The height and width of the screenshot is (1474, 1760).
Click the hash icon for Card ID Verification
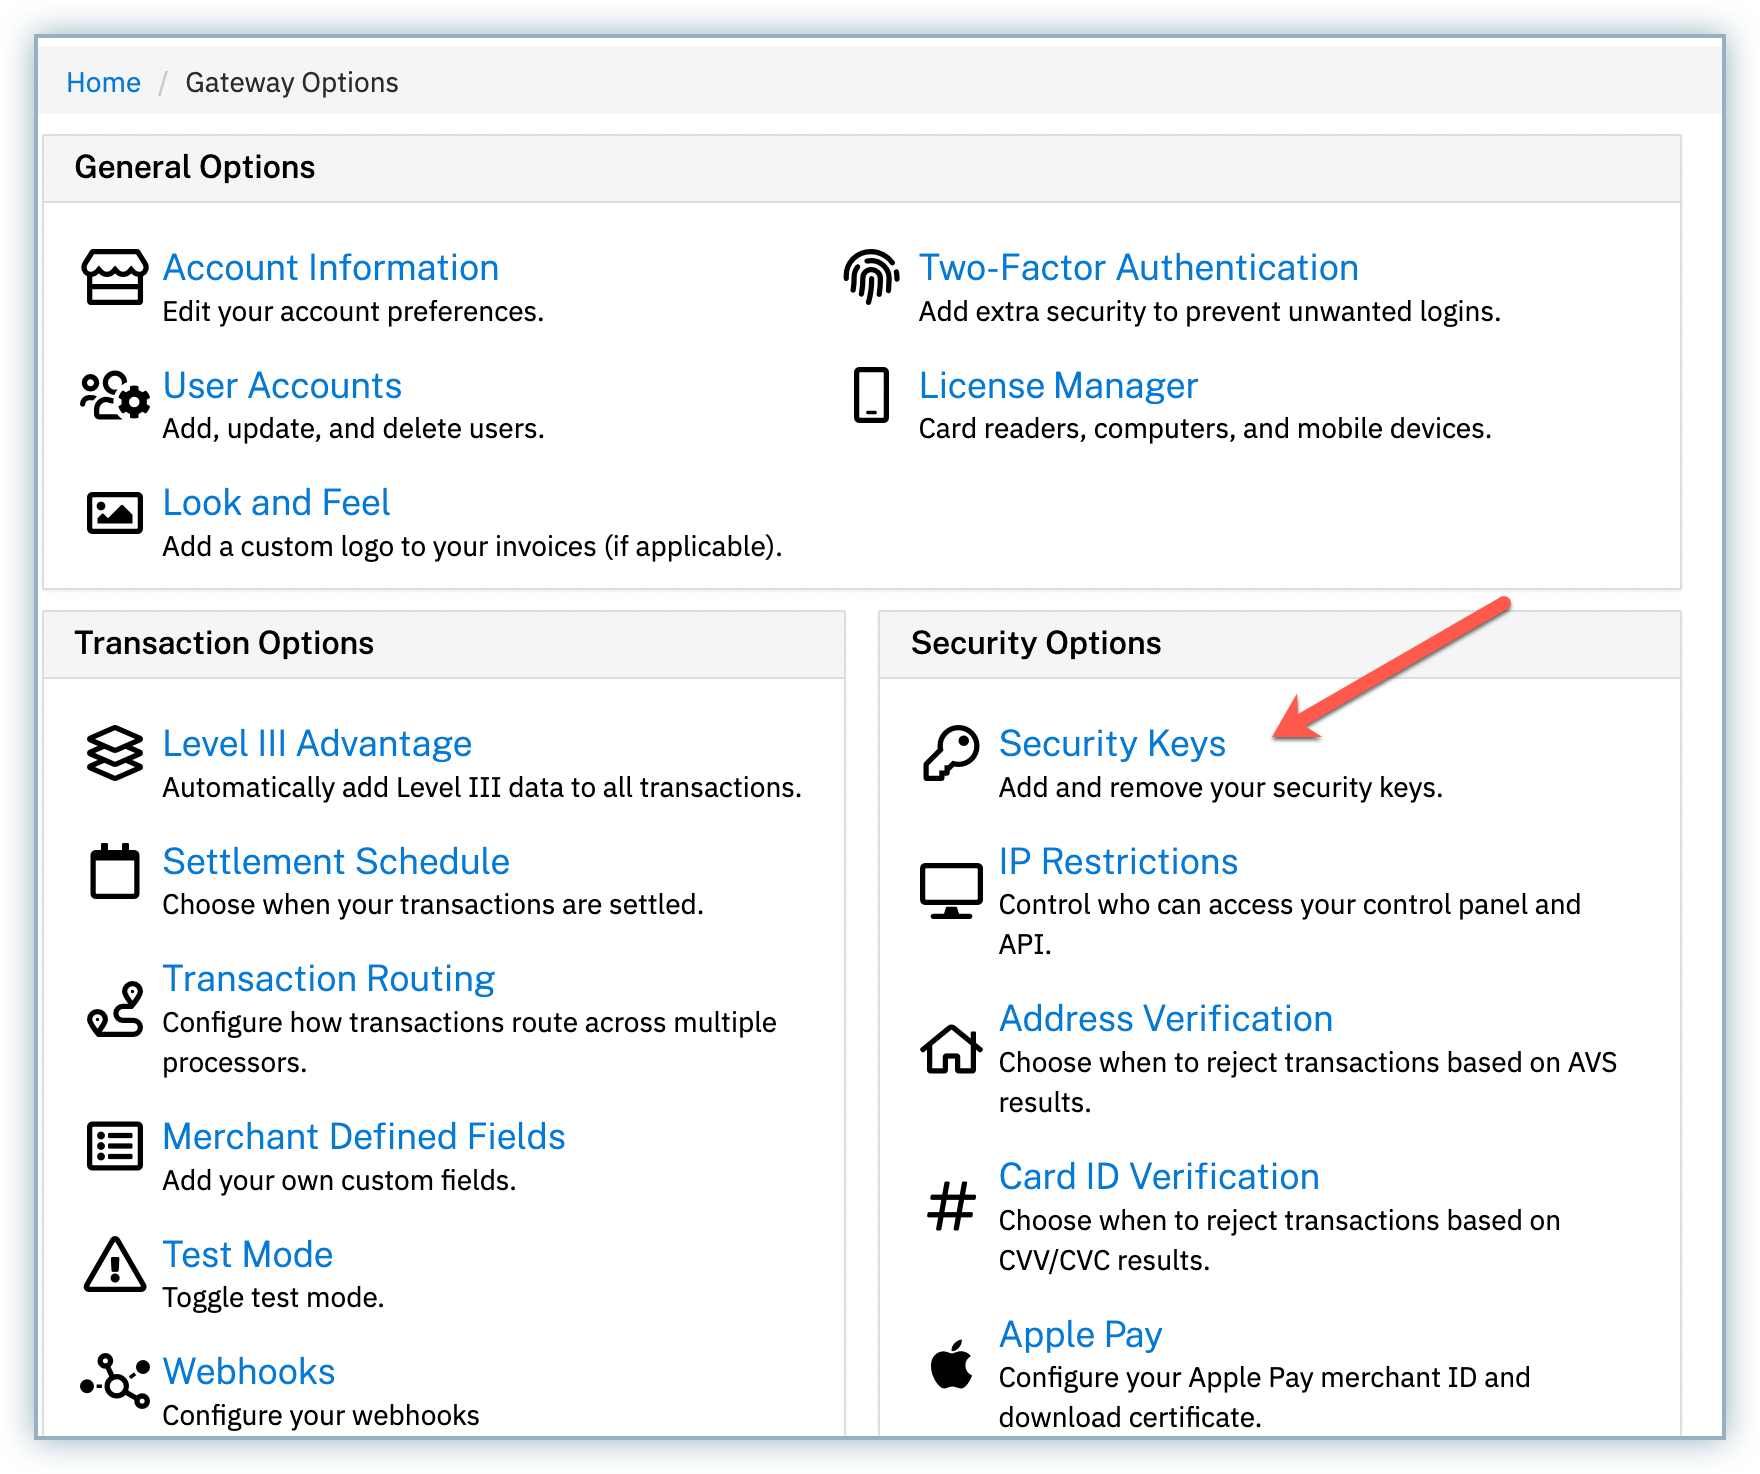tap(950, 1206)
